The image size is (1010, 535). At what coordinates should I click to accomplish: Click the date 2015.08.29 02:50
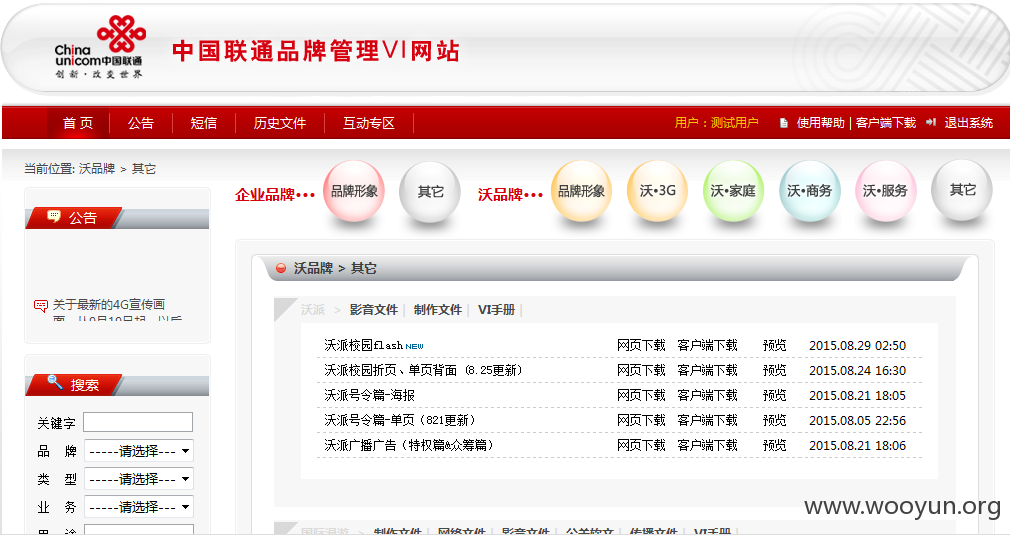[x=857, y=346]
